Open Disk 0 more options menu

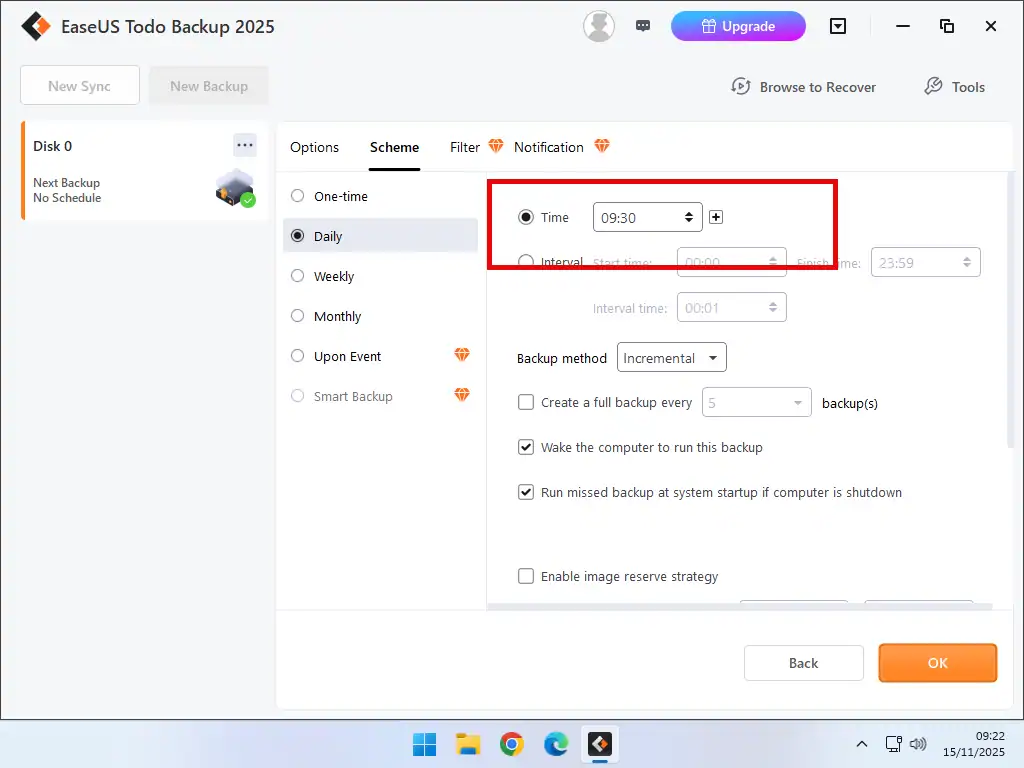click(x=245, y=145)
